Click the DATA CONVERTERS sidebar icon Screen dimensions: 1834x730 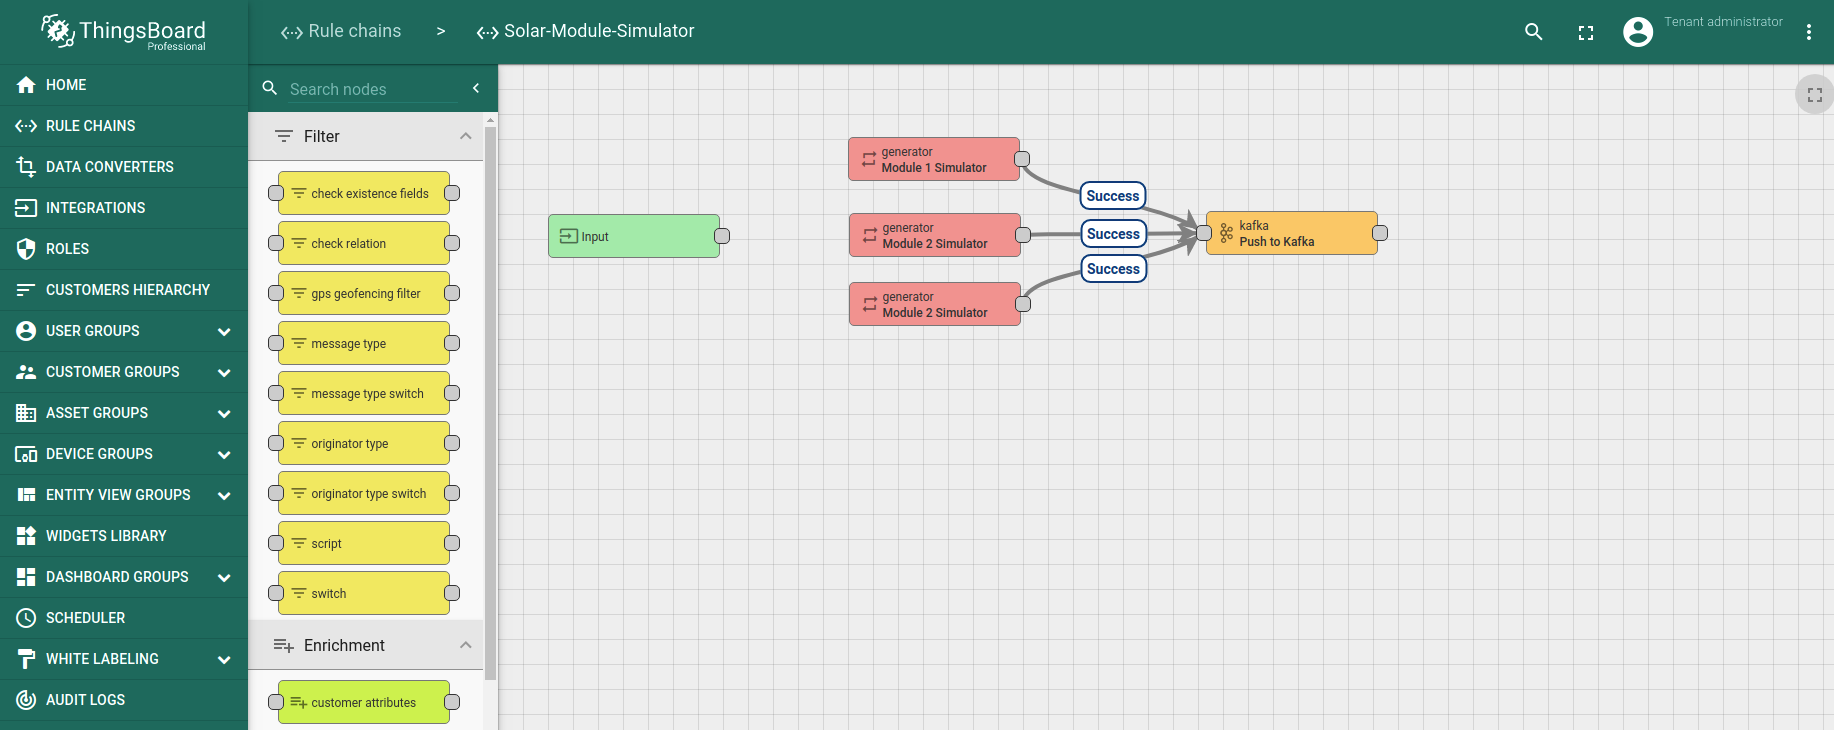(26, 167)
